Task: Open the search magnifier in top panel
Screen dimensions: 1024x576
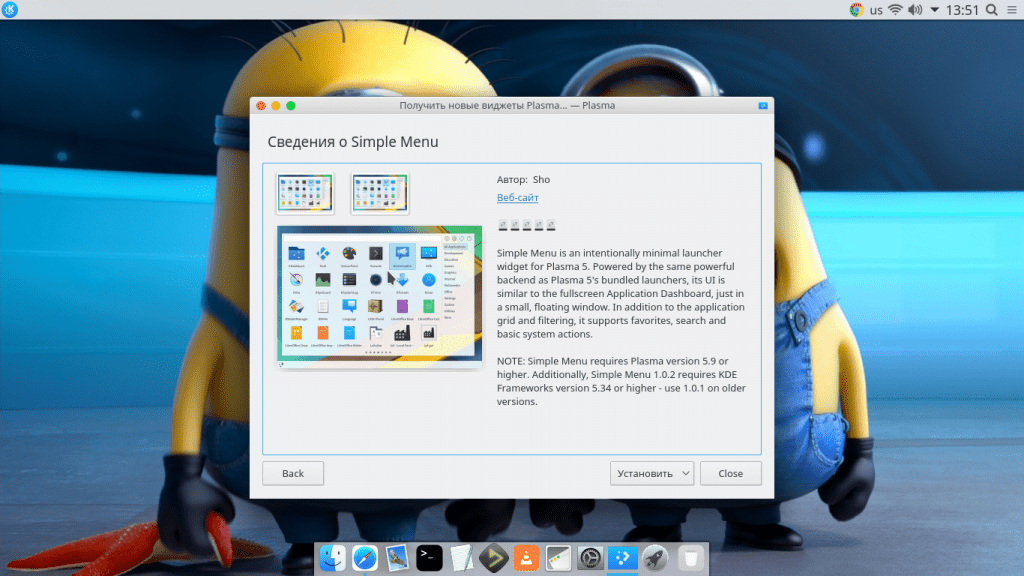Action: tap(991, 10)
